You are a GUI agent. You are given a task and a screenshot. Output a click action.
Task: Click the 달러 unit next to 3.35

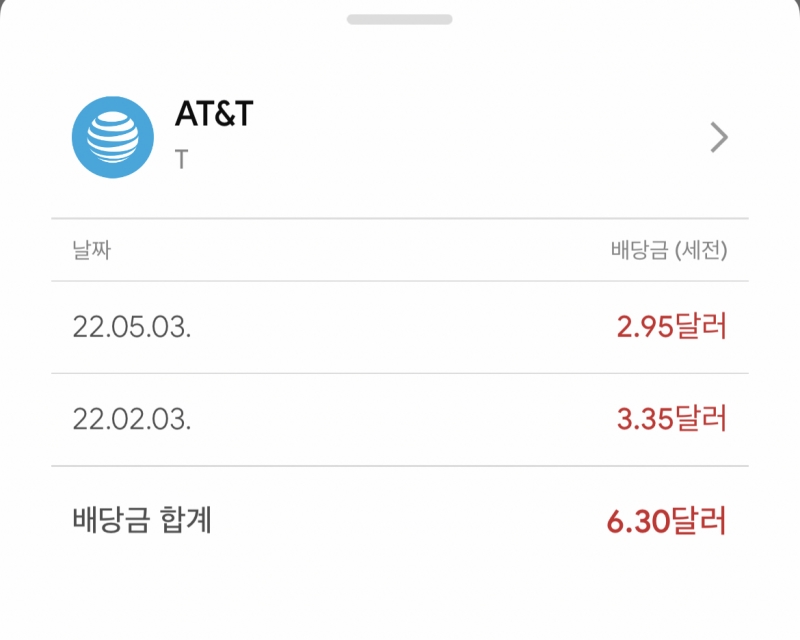point(701,420)
